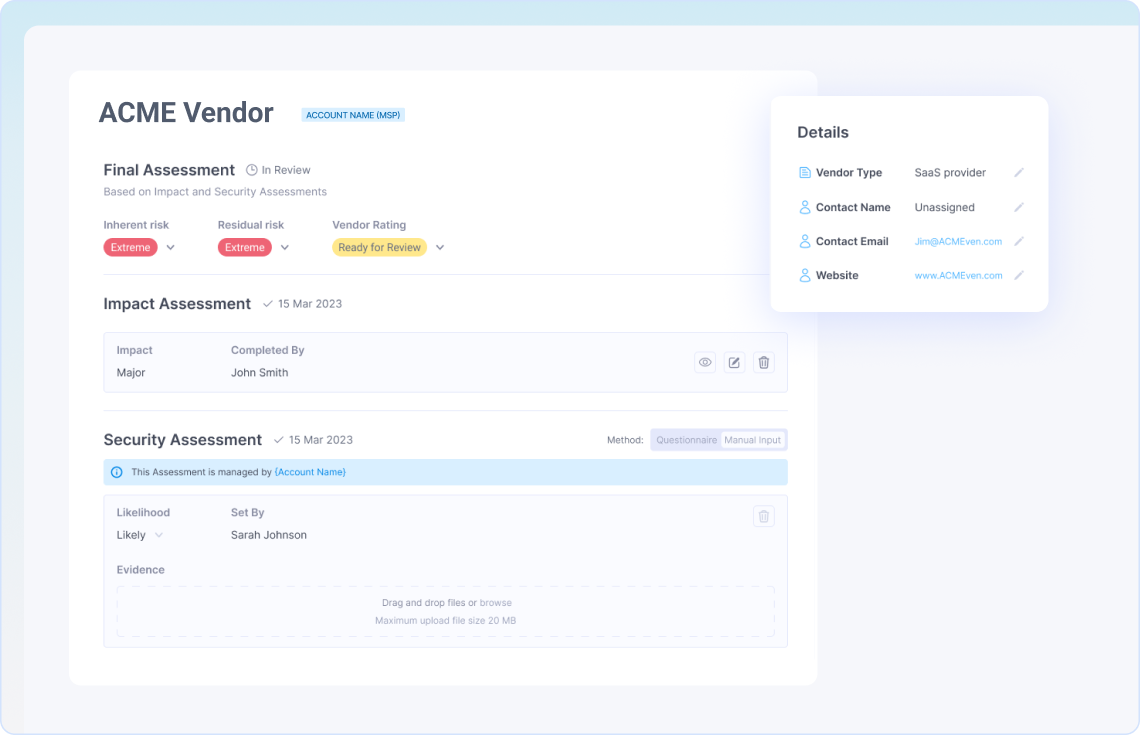Click pencil icon next to Contact Email
1140x735 pixels.
tap(1019, 242)
